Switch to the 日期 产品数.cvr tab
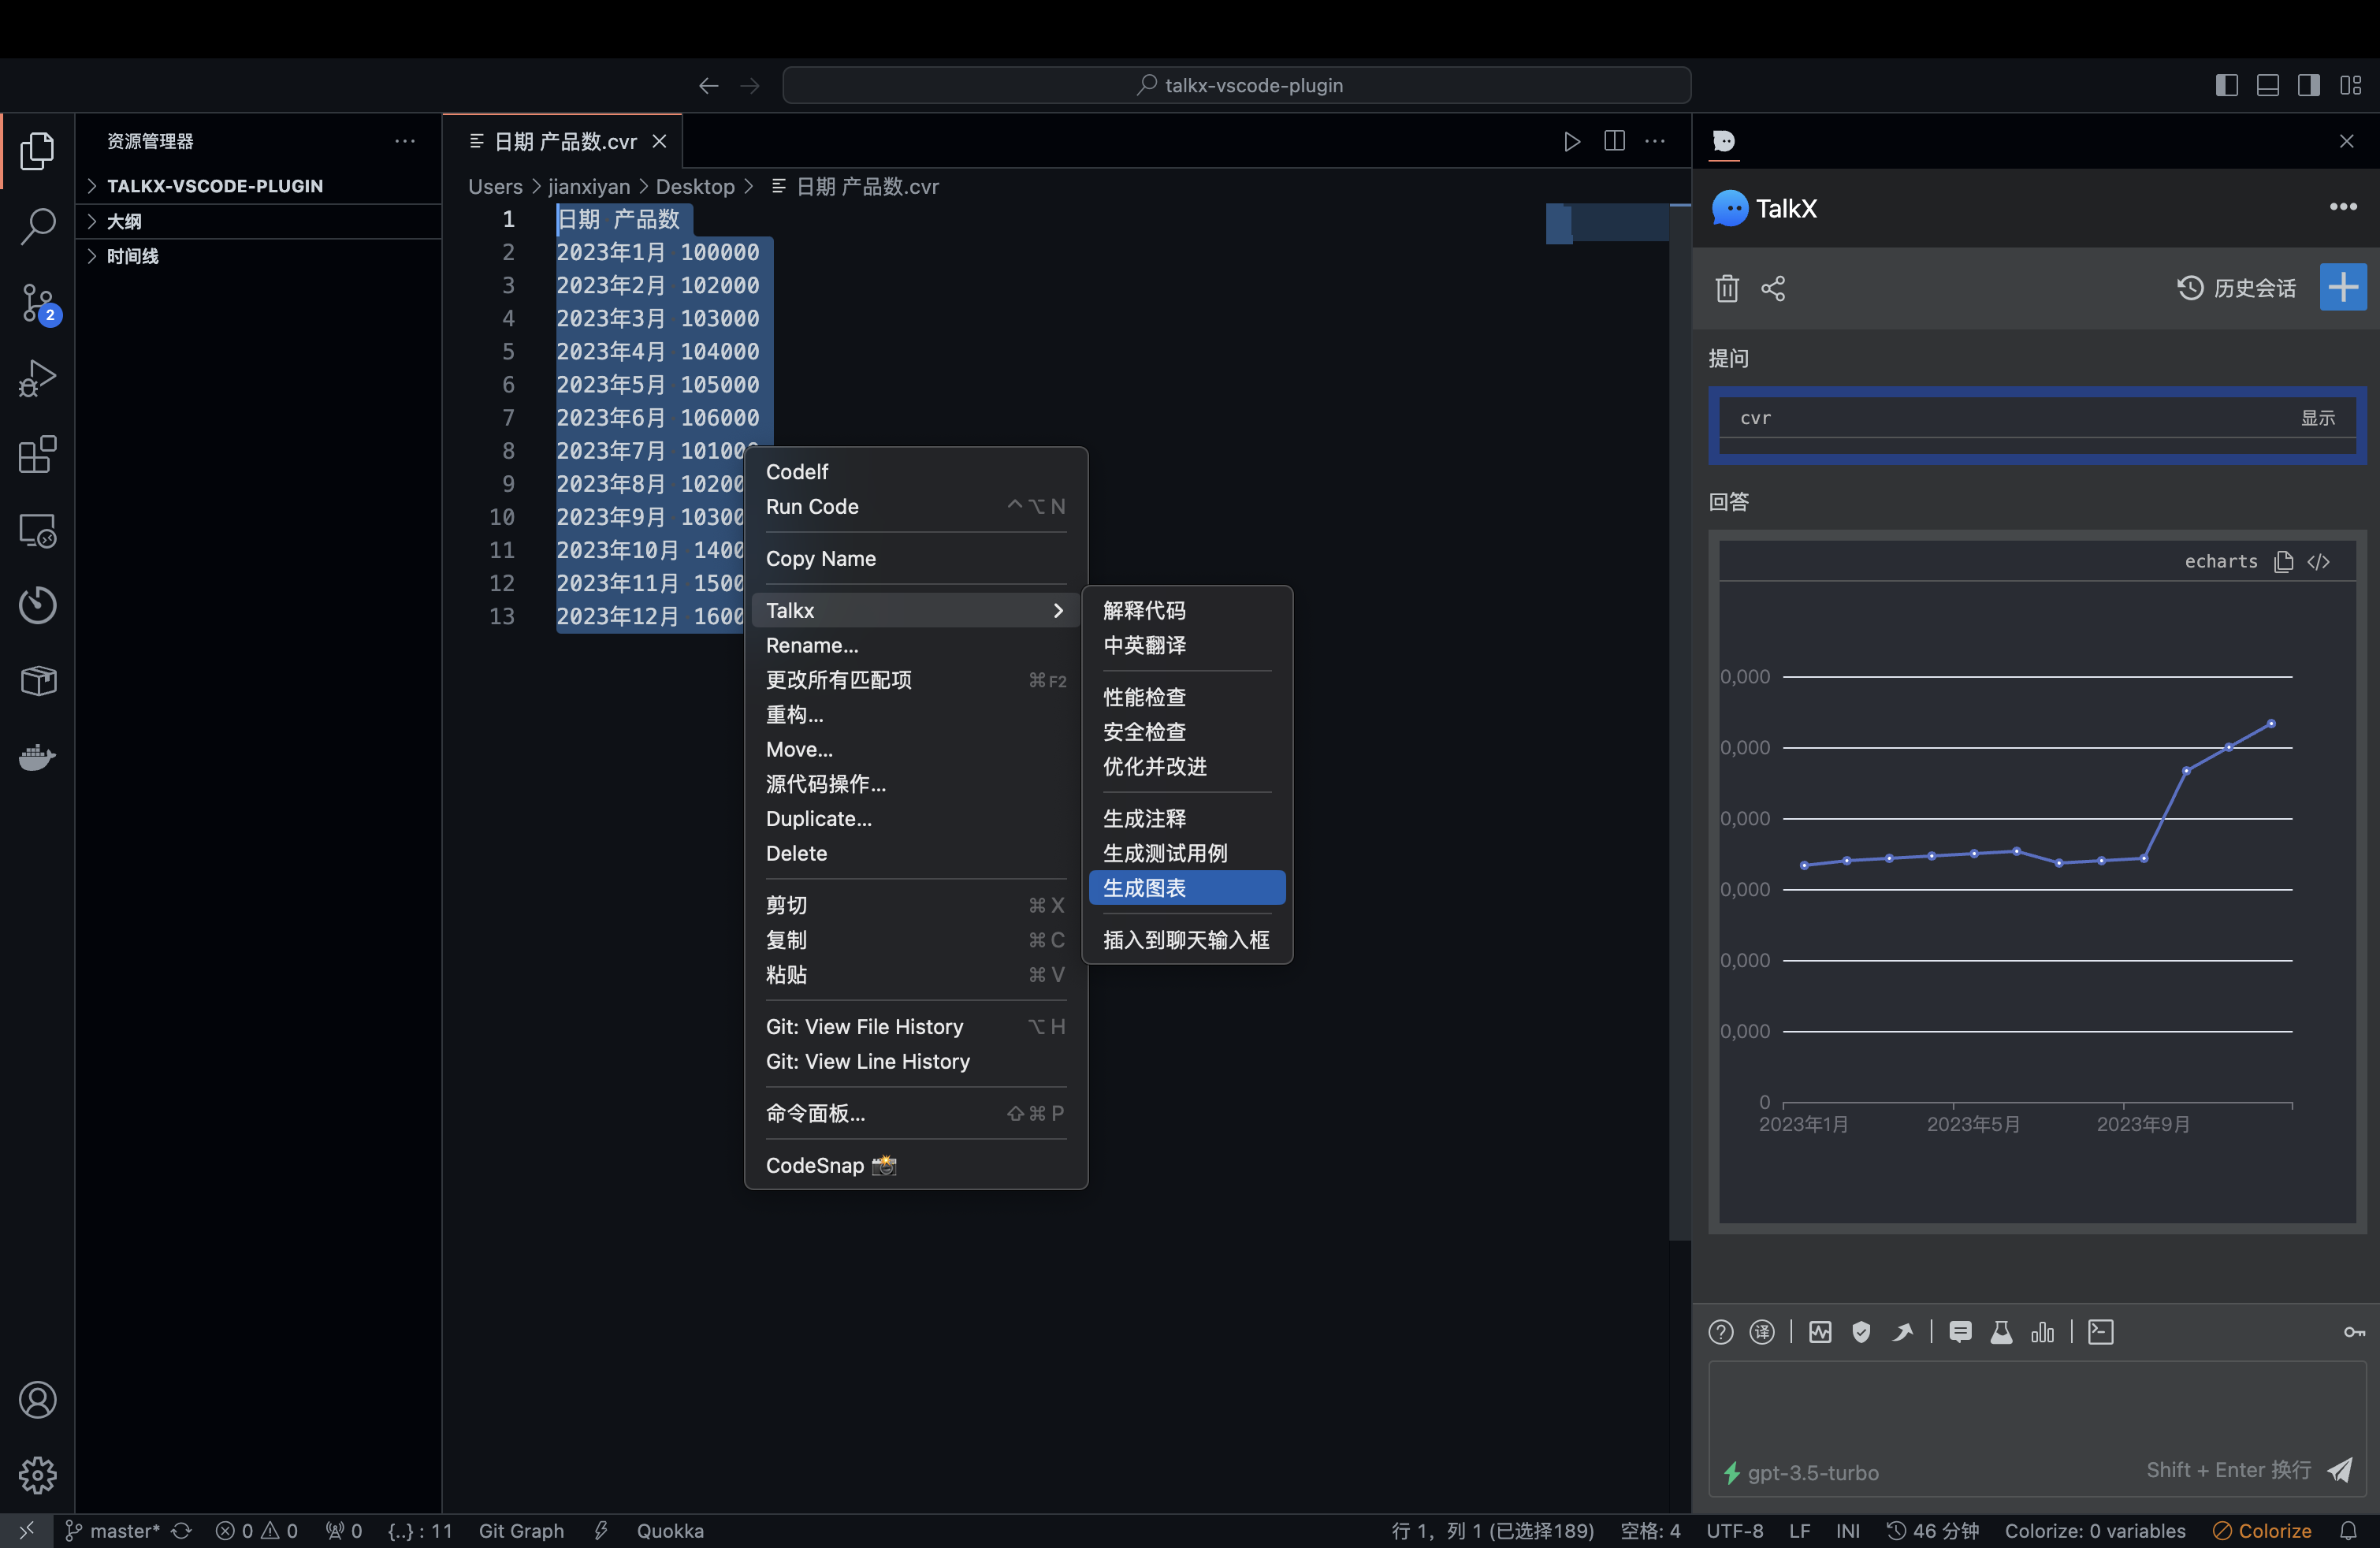The width and height of the screenshot is (2380, 1548). [x=565, y=141]
